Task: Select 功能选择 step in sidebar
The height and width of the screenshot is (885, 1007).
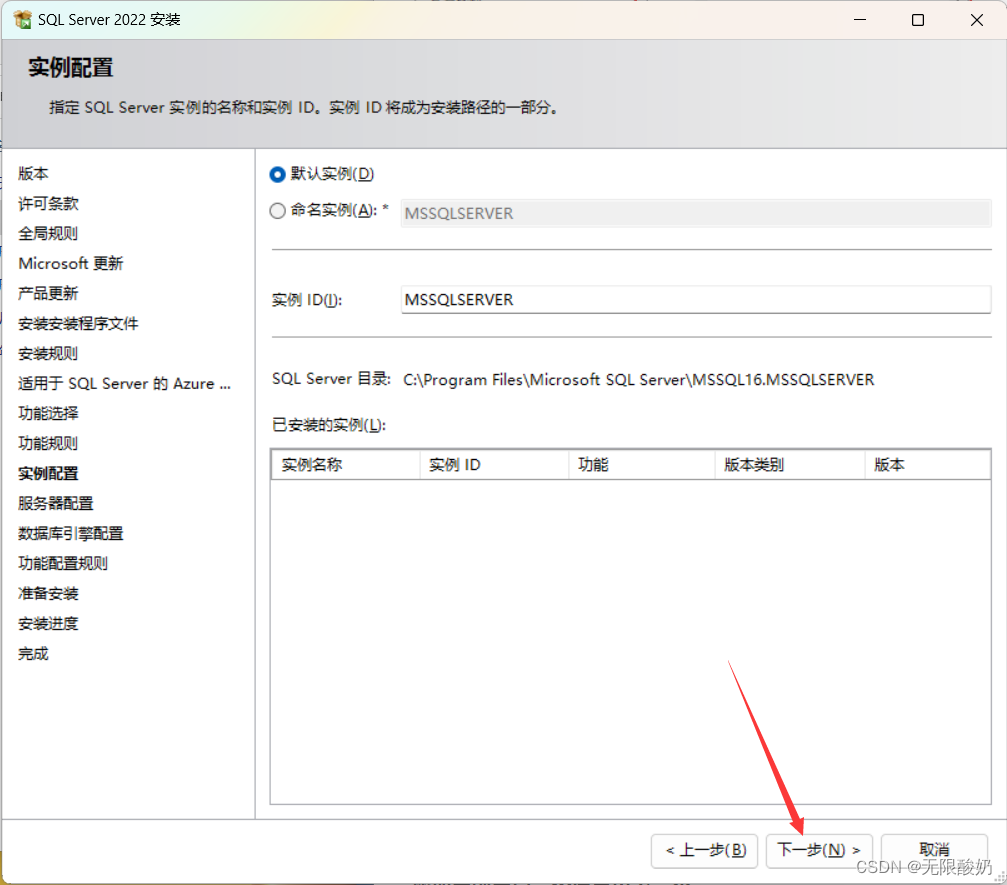Action: pyautogui.click(x=48, y=414)
